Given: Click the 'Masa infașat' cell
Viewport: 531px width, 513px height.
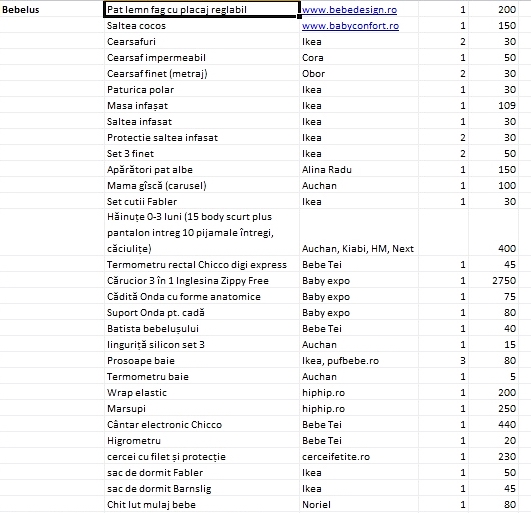Looking at the screenshot, I should (x=202, y=106).
